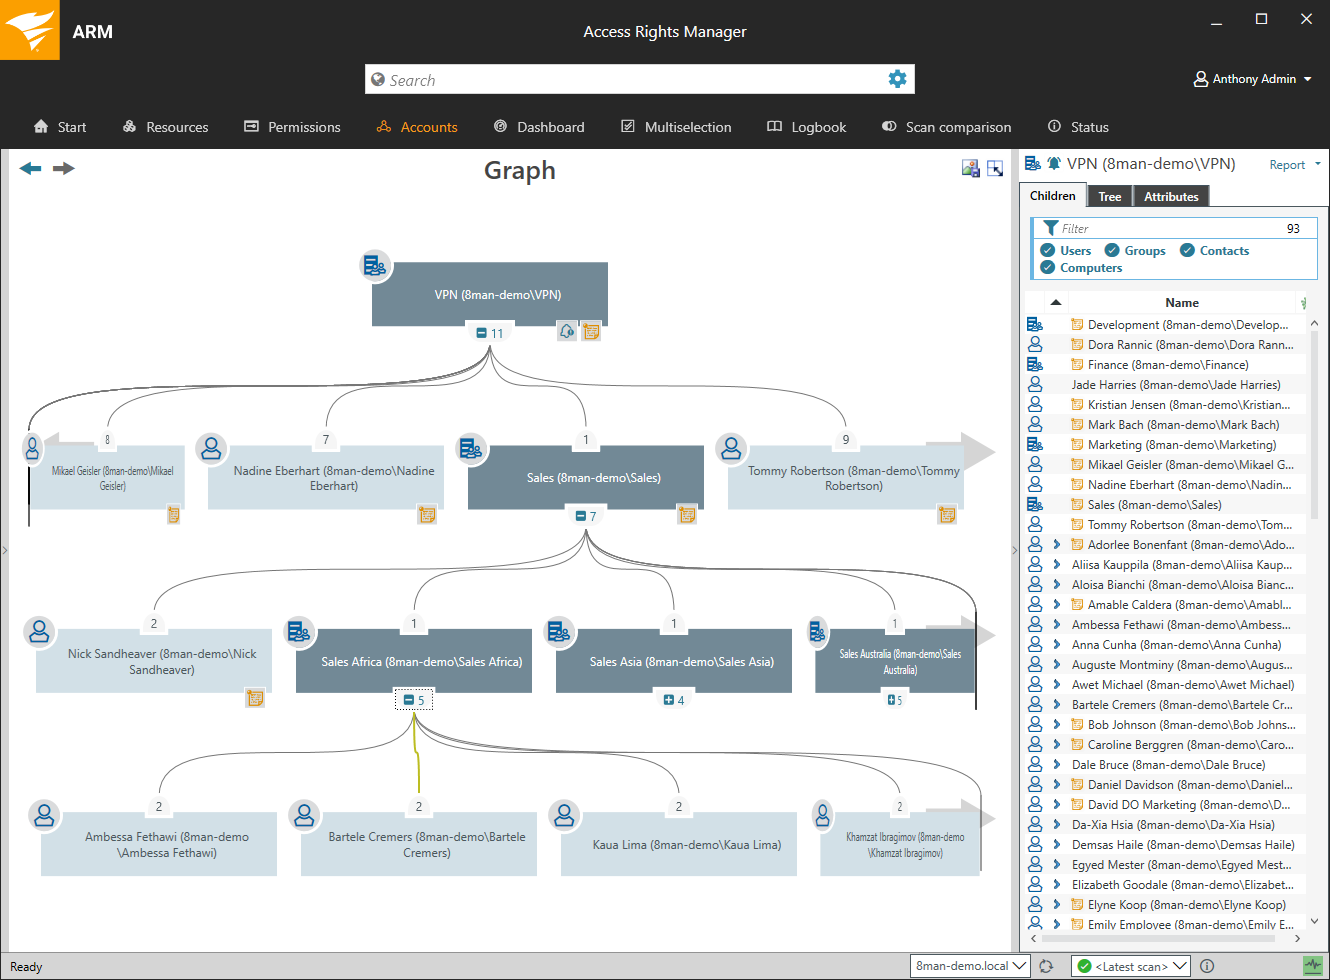
Task: Open the note icon on Nick Sandheaver node
Action: pos(255,698)
